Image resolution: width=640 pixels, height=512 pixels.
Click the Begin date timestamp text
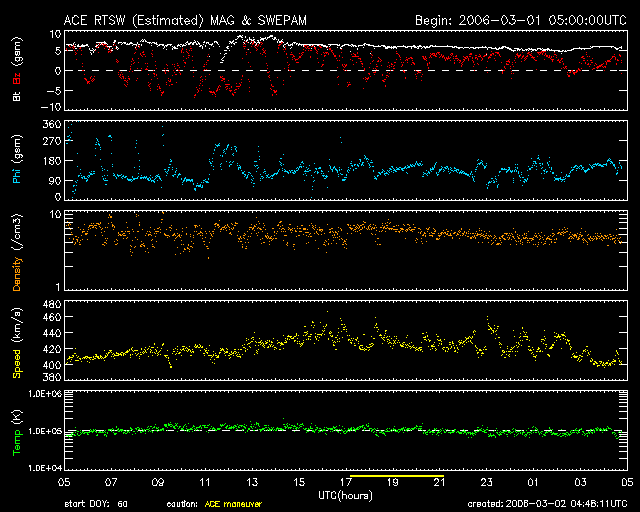coord(519,19)
